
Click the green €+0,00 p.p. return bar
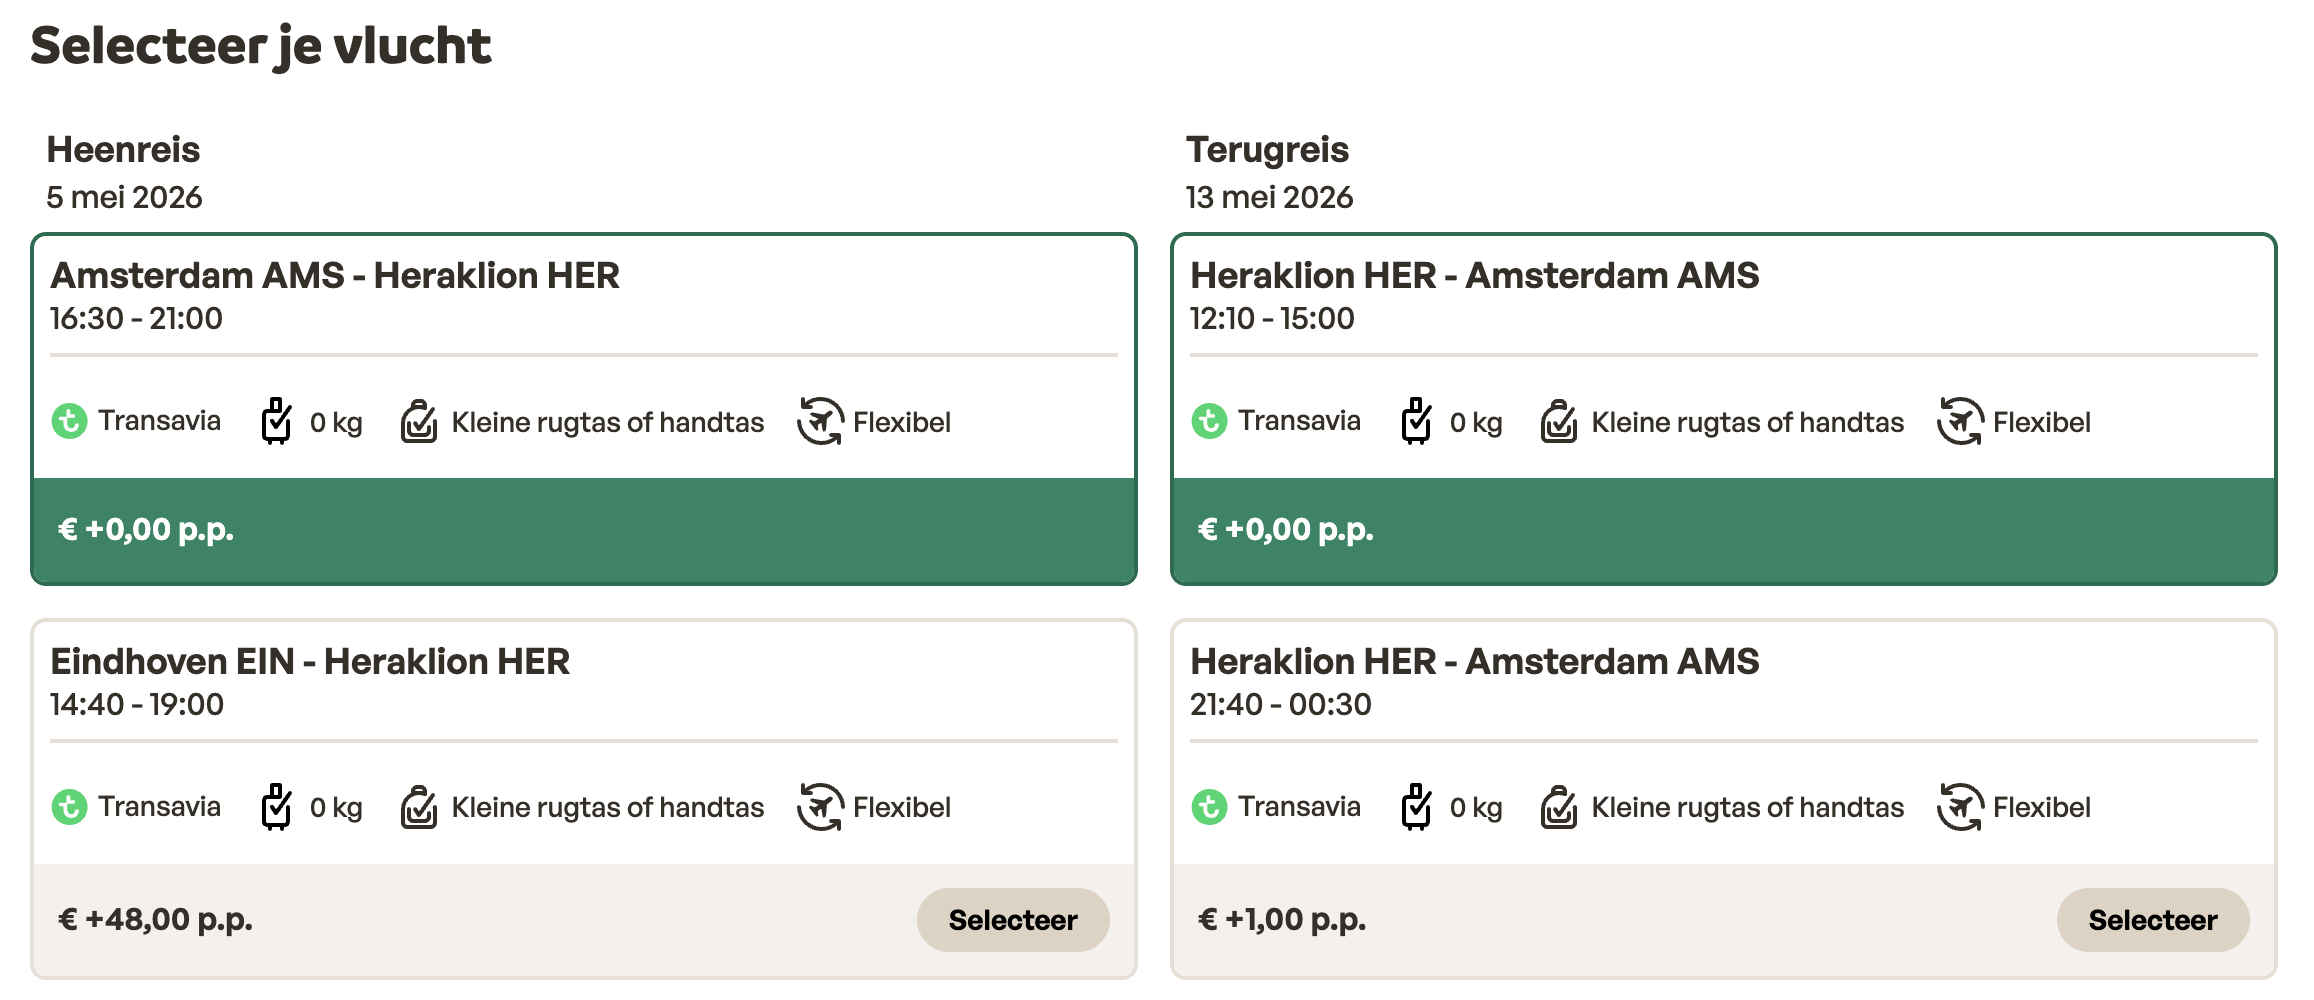(x=1722, y=530)
